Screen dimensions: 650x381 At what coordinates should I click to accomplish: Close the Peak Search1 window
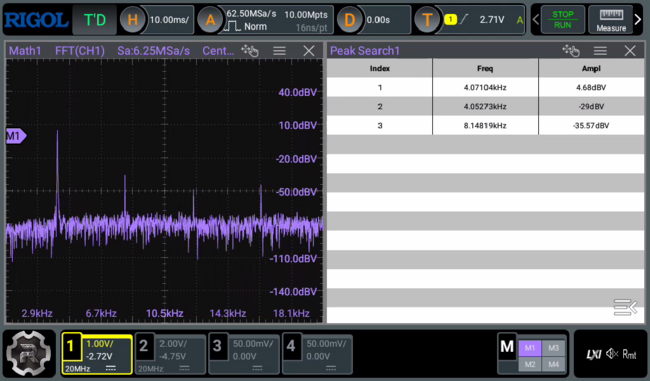tap(630, 51)
